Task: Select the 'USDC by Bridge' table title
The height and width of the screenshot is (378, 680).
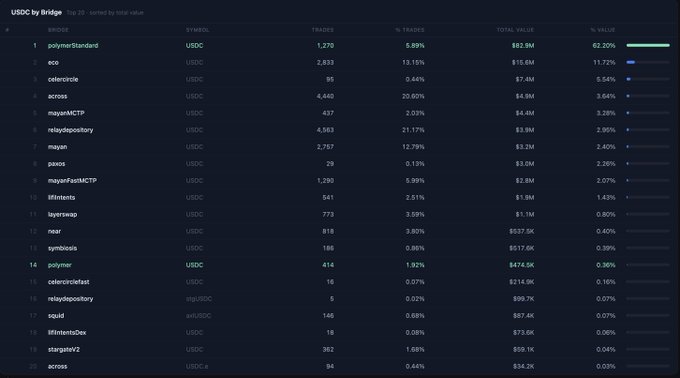Action: [36, 13]
